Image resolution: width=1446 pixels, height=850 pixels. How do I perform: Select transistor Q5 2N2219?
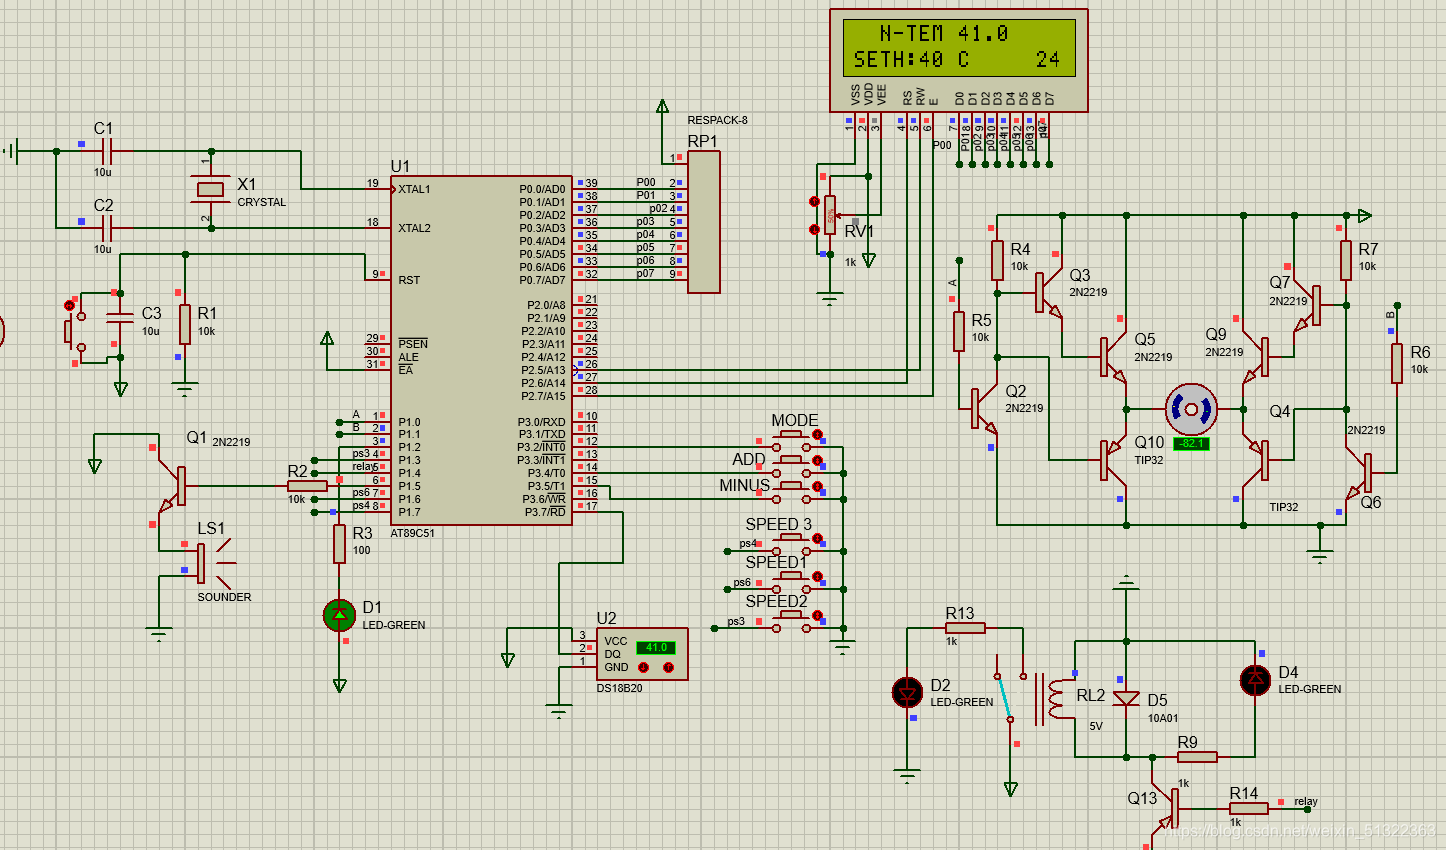(1113, 357)
